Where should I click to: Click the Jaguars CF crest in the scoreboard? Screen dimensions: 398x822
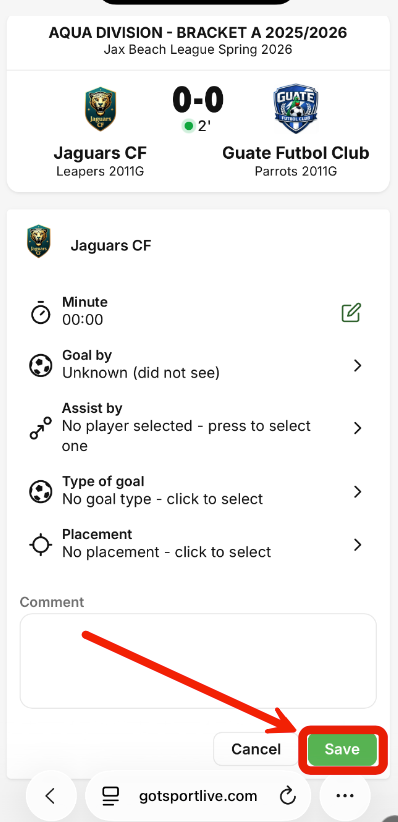pyautogui.click(x=100, y=109)
